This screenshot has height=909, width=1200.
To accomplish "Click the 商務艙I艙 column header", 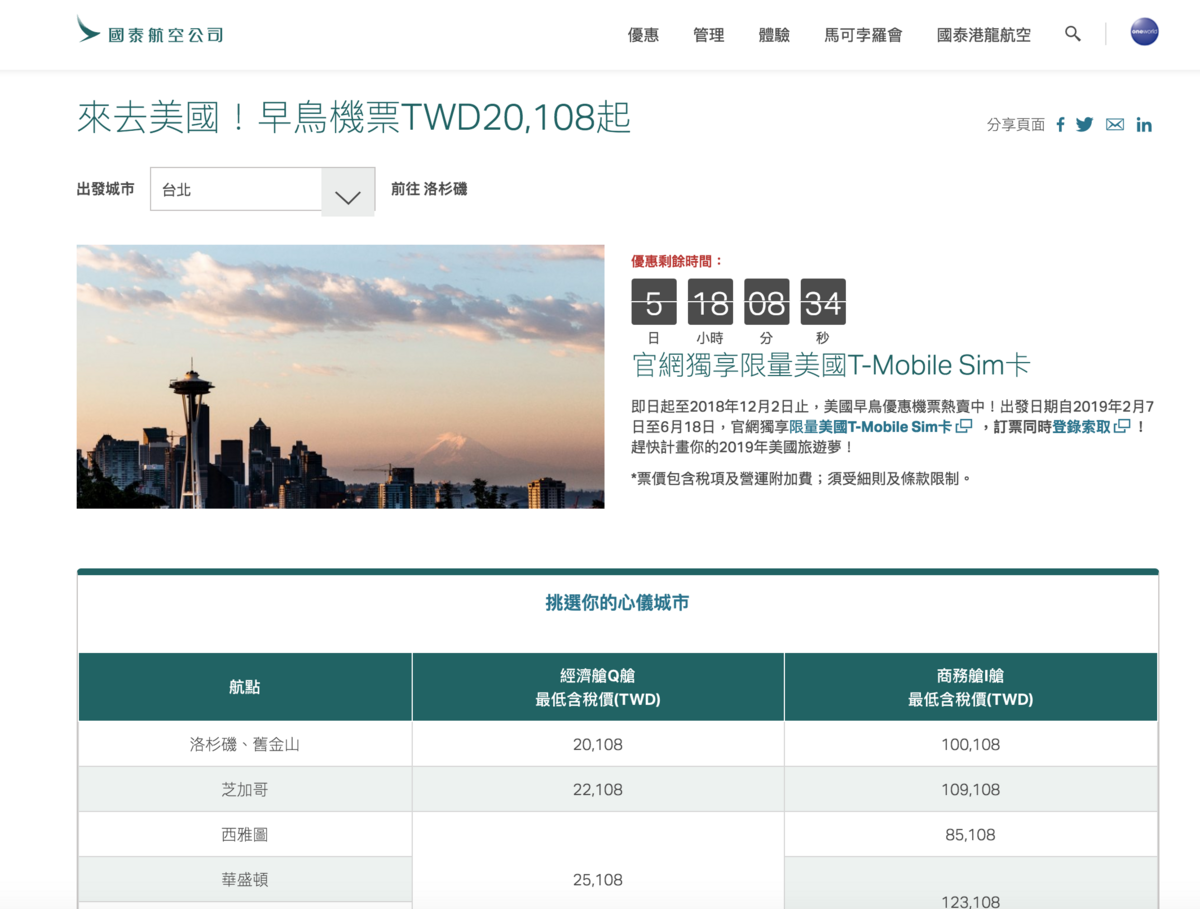I will (x=971, y=687).
